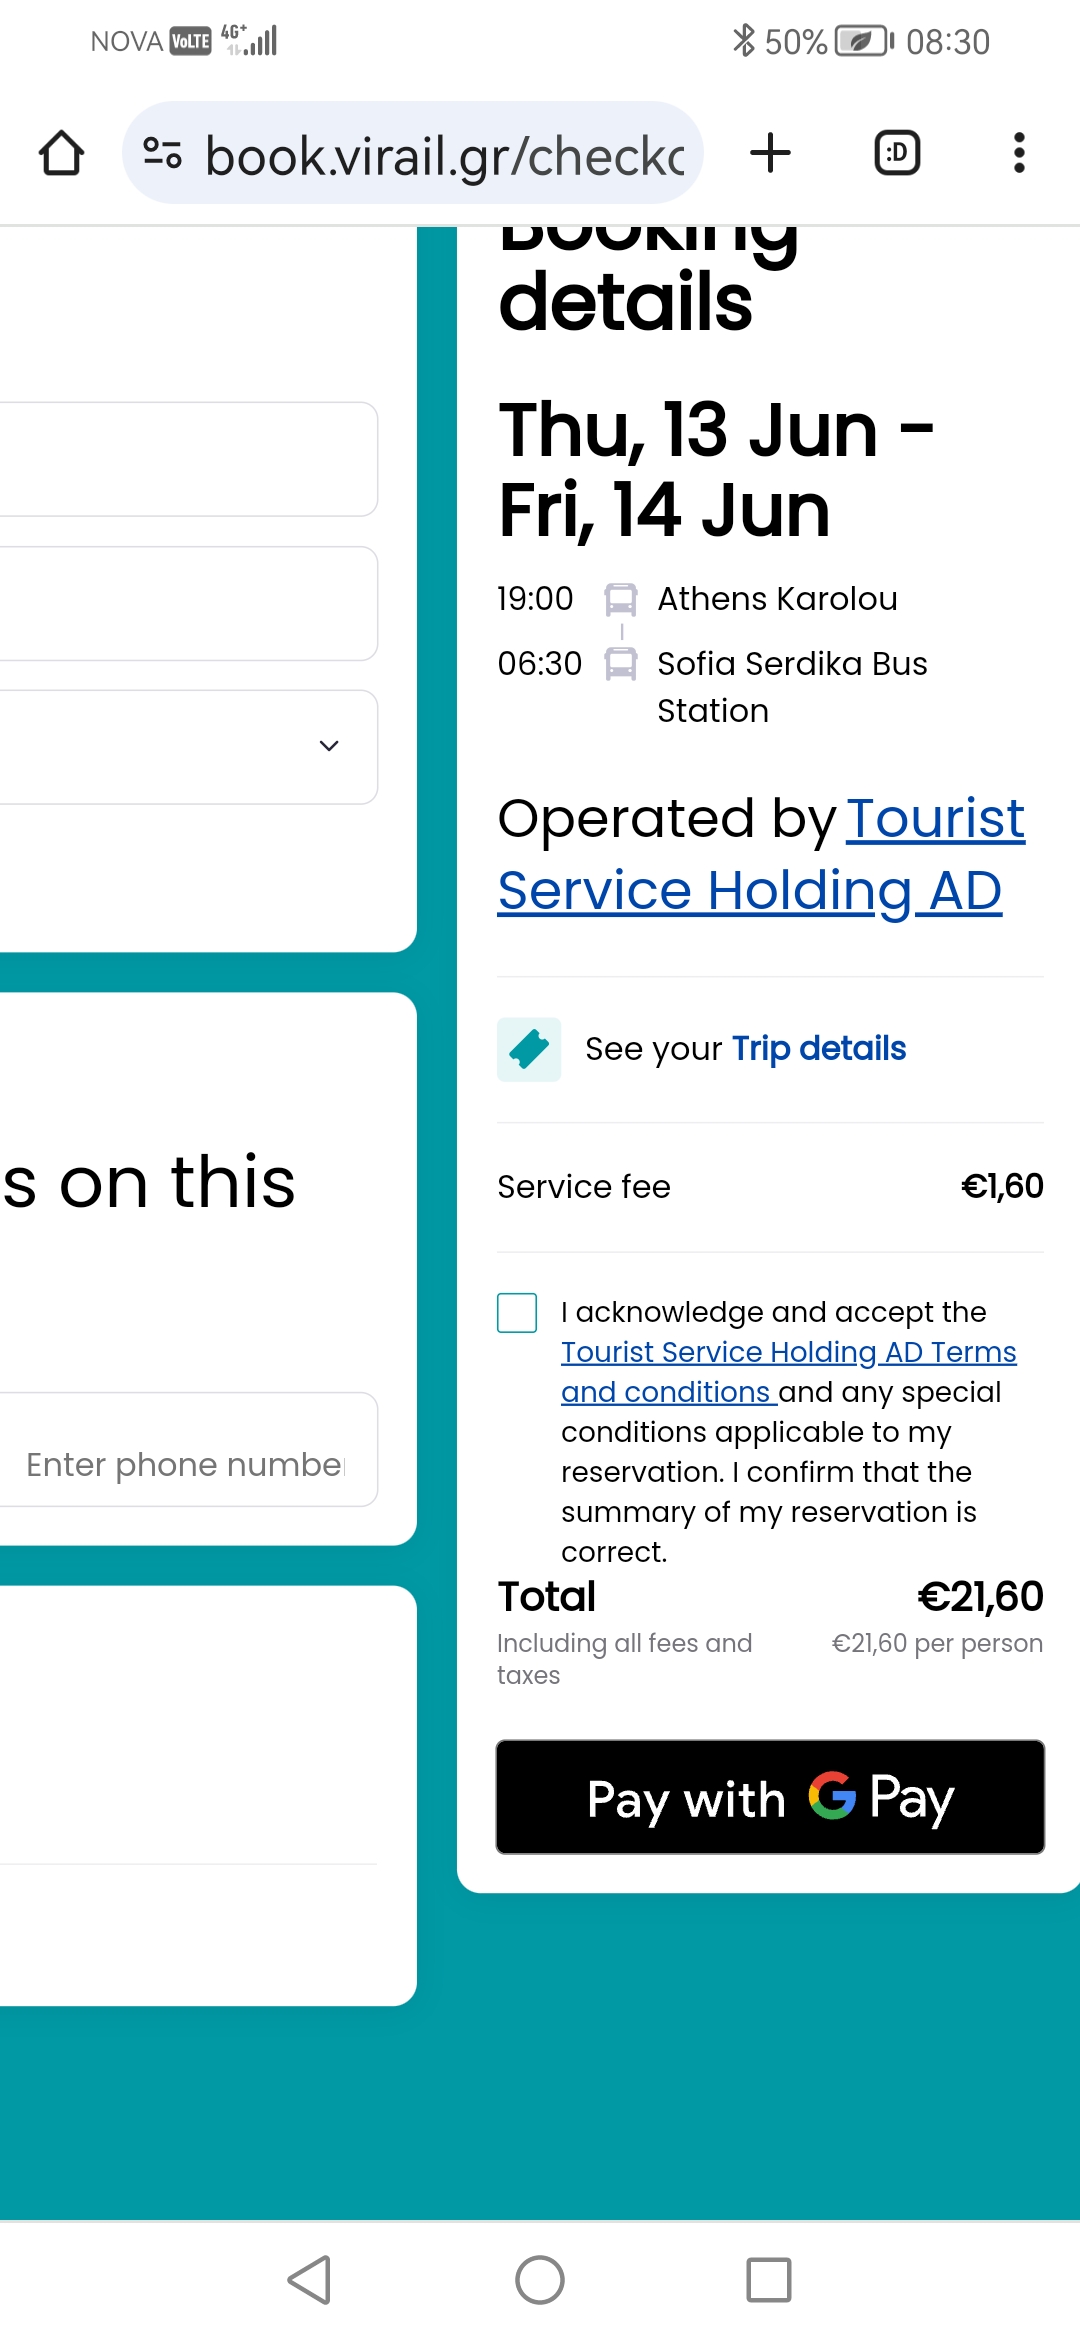Open a new tab with plus icon

pyautogui.click(x=770, y=153)
